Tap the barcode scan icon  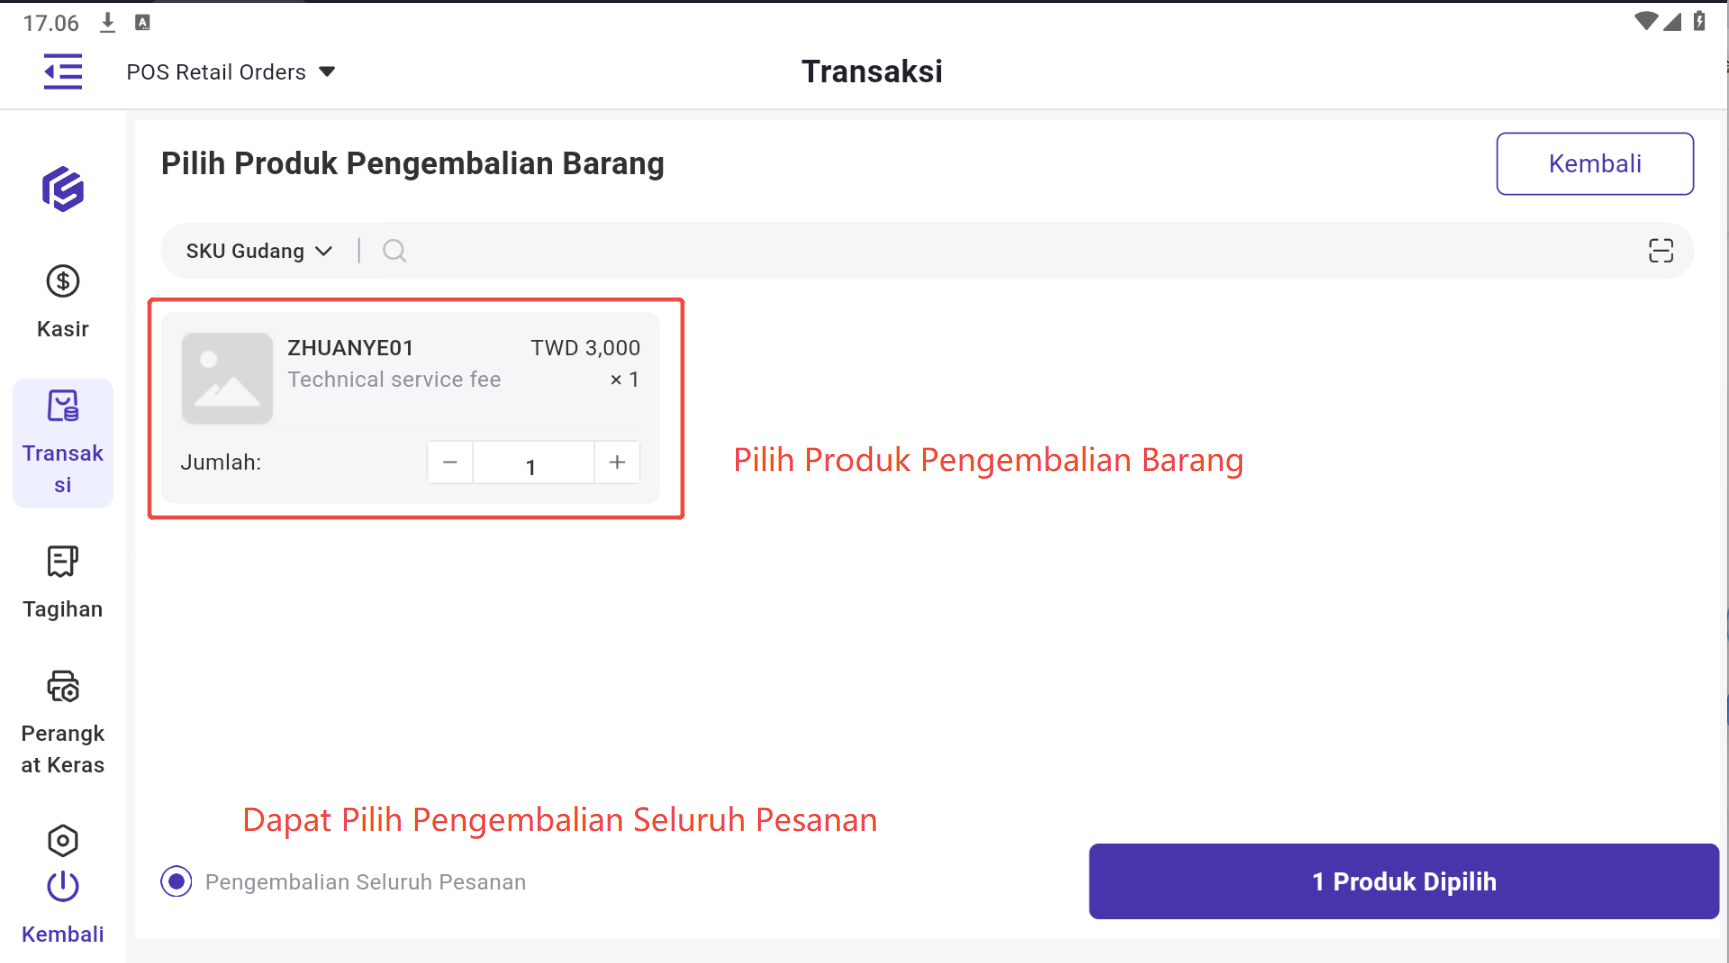click(1660, 251)
